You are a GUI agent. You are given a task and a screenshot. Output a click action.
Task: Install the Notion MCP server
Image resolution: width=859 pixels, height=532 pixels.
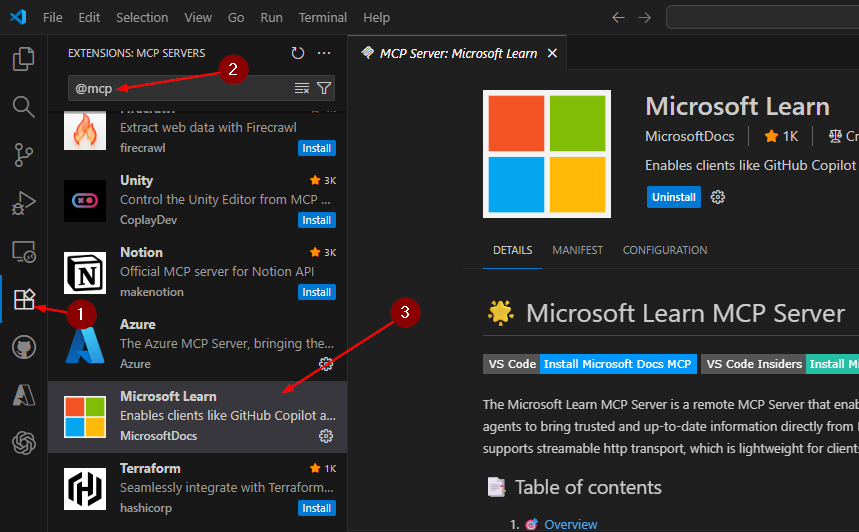(x=316, y=292)
